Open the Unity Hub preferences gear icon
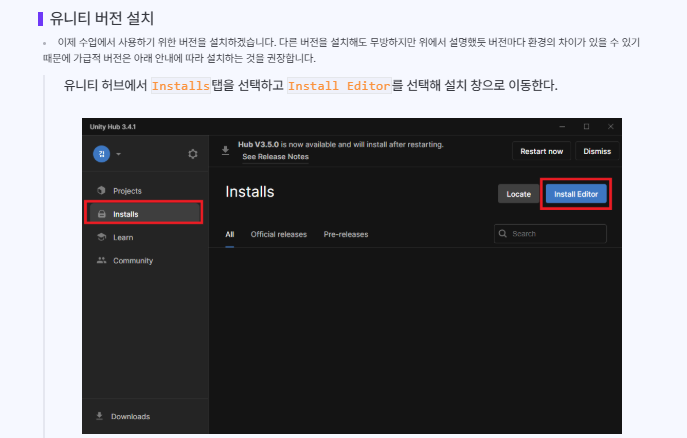This screenshot has width=687, height=438. pos(193,154)
